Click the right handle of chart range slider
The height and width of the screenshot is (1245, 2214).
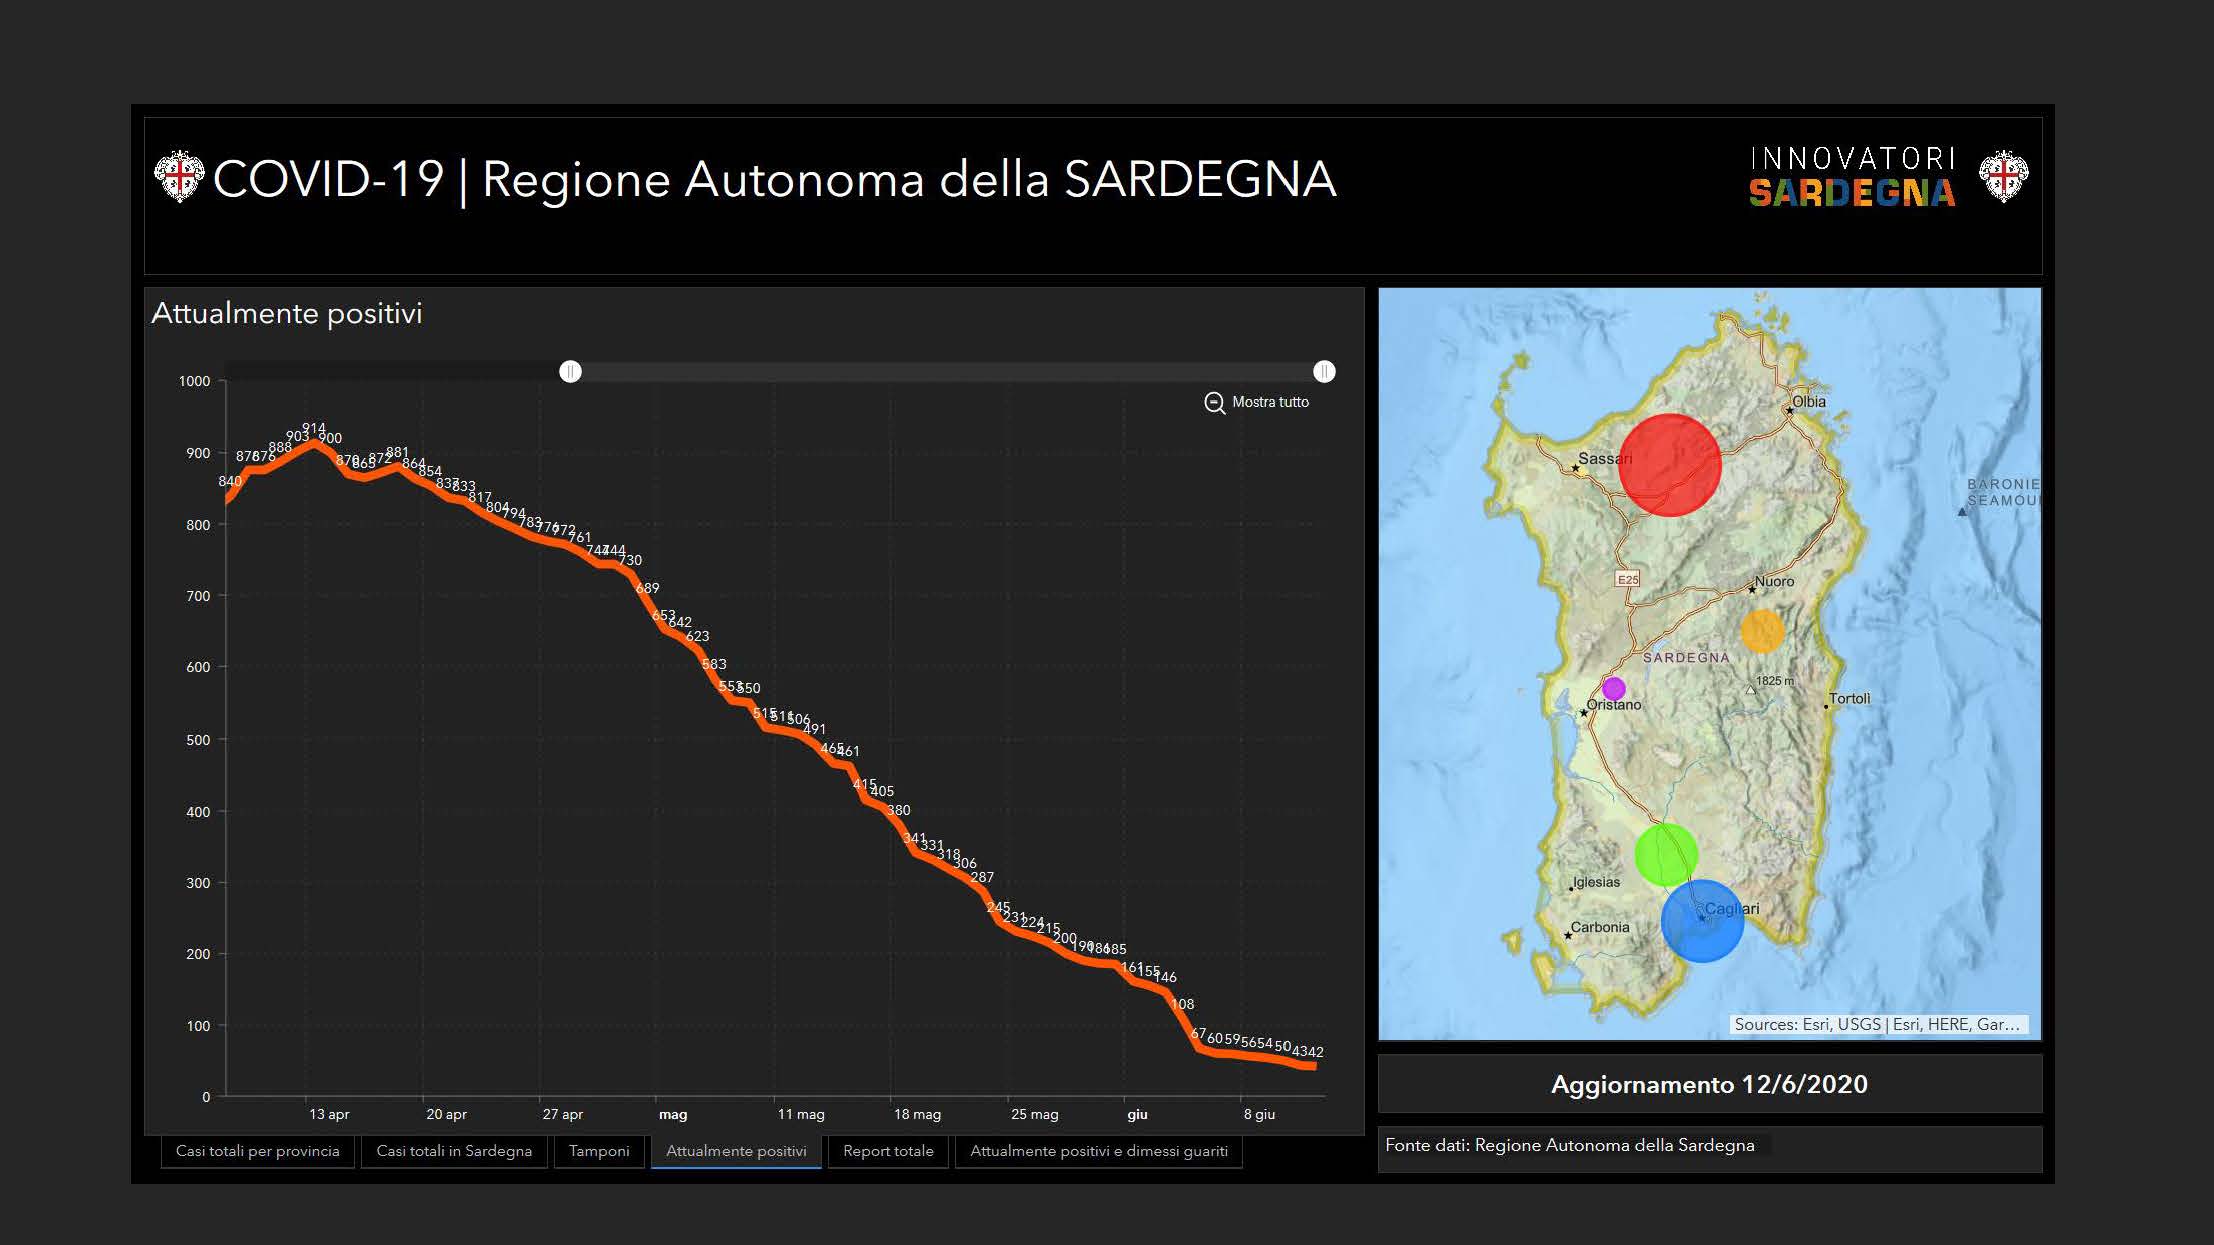1324,372
